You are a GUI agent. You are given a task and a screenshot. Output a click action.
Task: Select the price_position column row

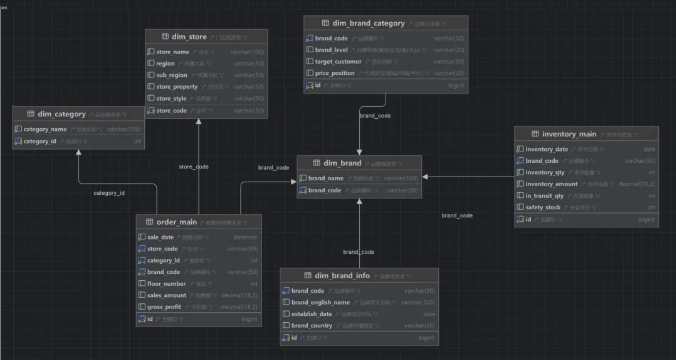coord(386,73)
